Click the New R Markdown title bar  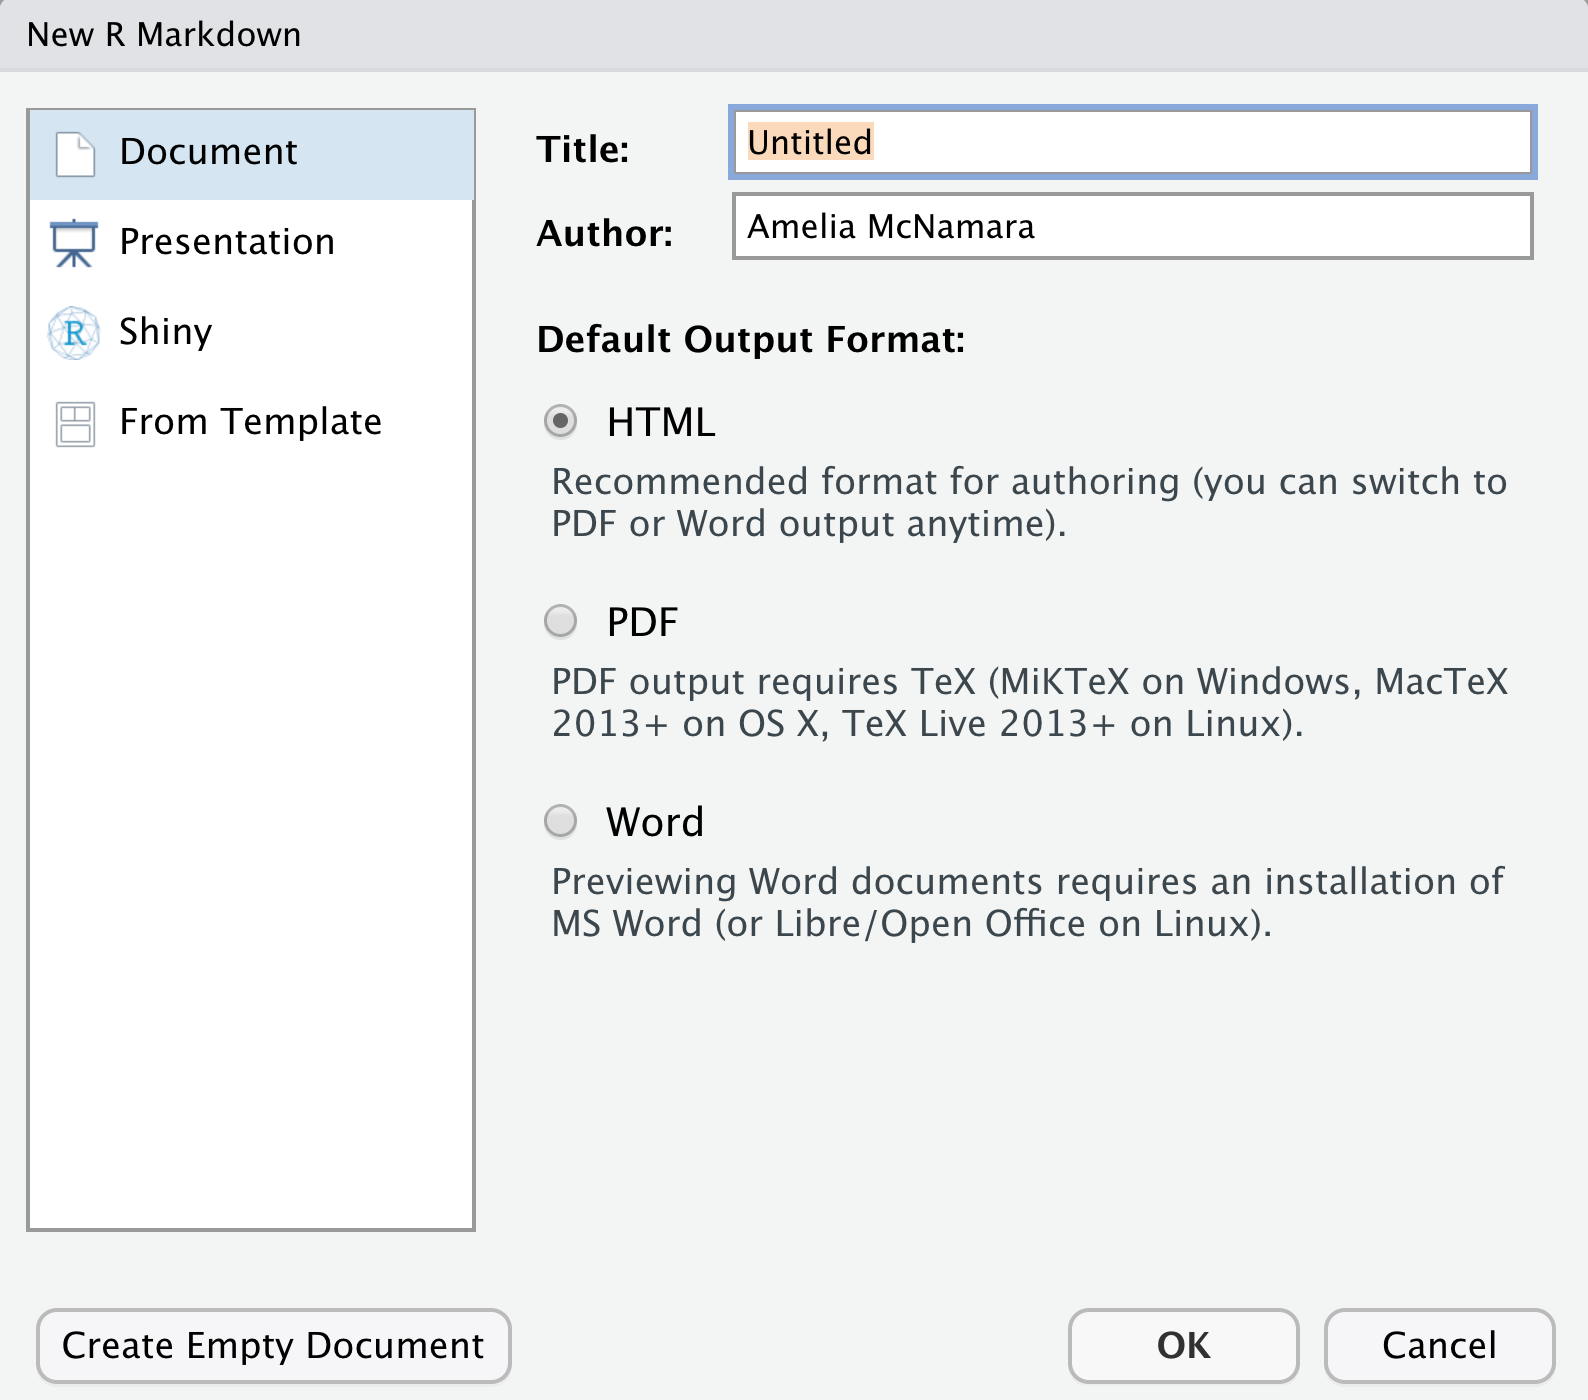(794, 35)
